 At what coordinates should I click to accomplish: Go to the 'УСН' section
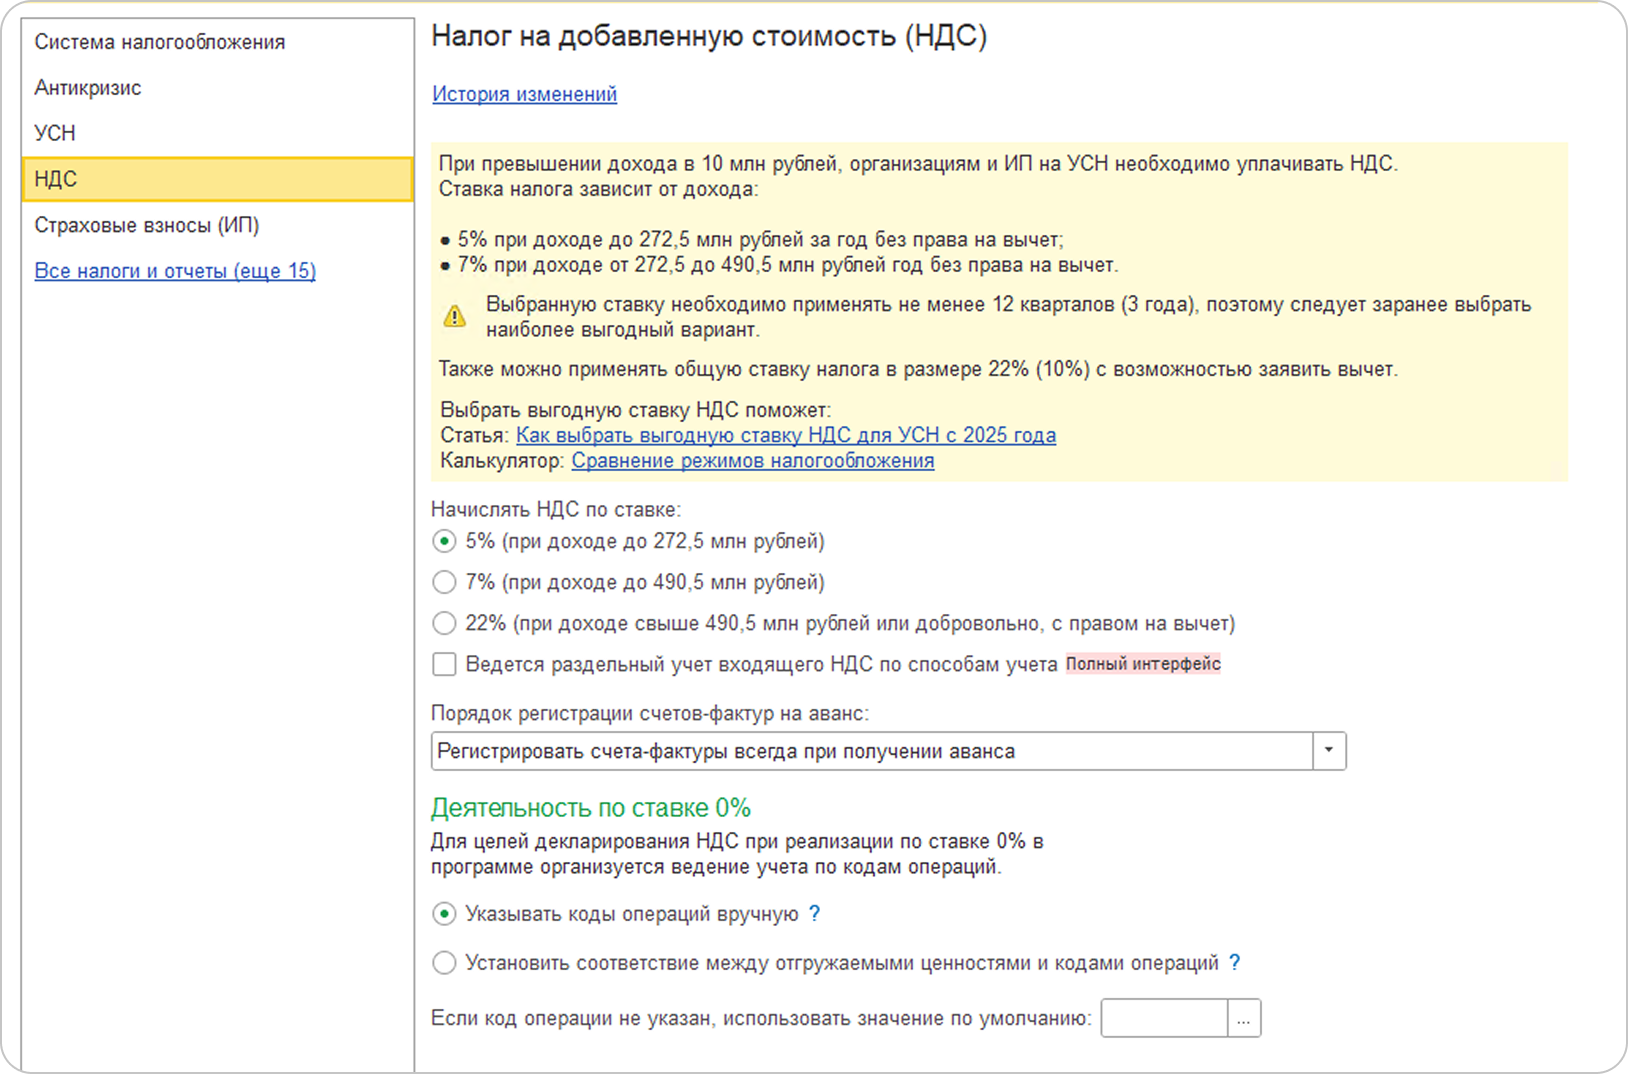(x=55, y=133)
